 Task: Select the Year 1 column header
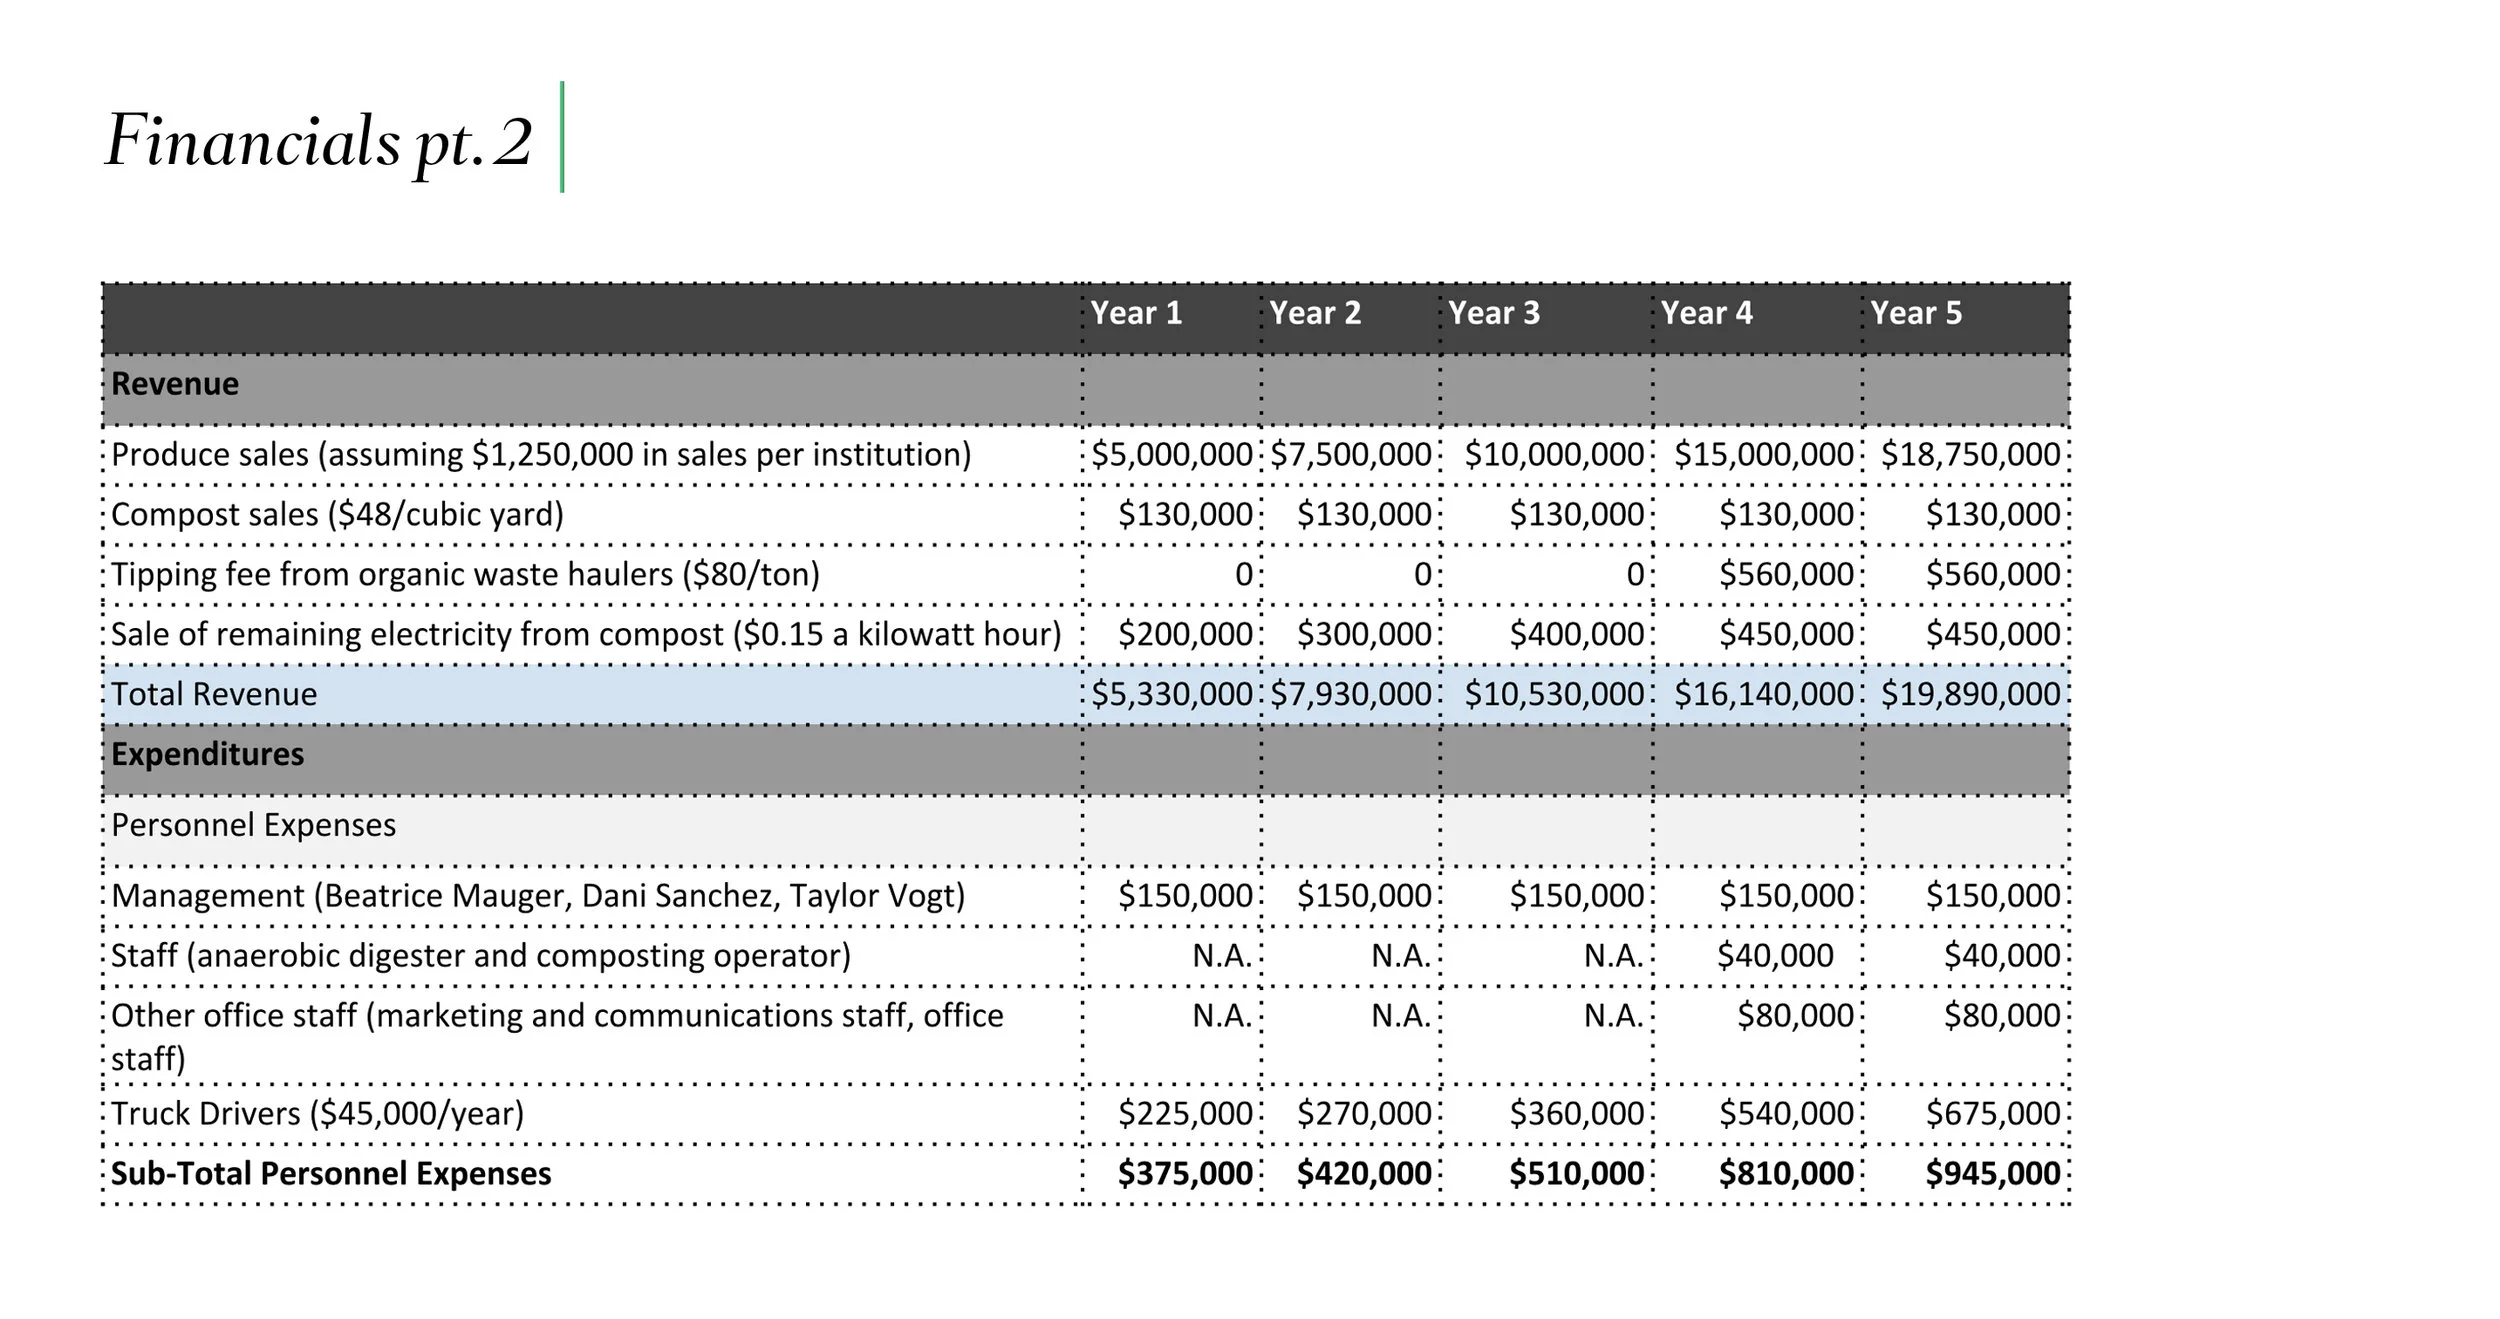1136,313
